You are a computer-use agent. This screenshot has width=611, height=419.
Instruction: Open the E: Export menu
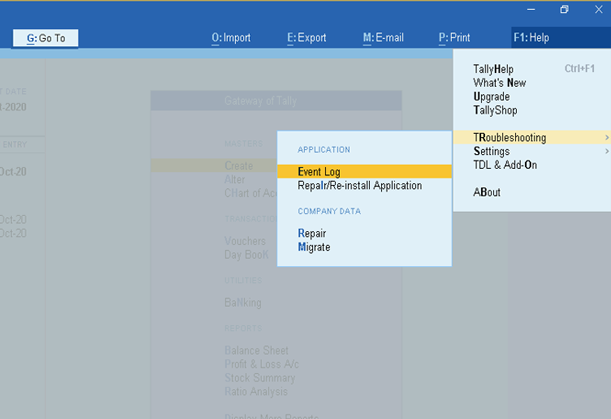coord(307,38)
